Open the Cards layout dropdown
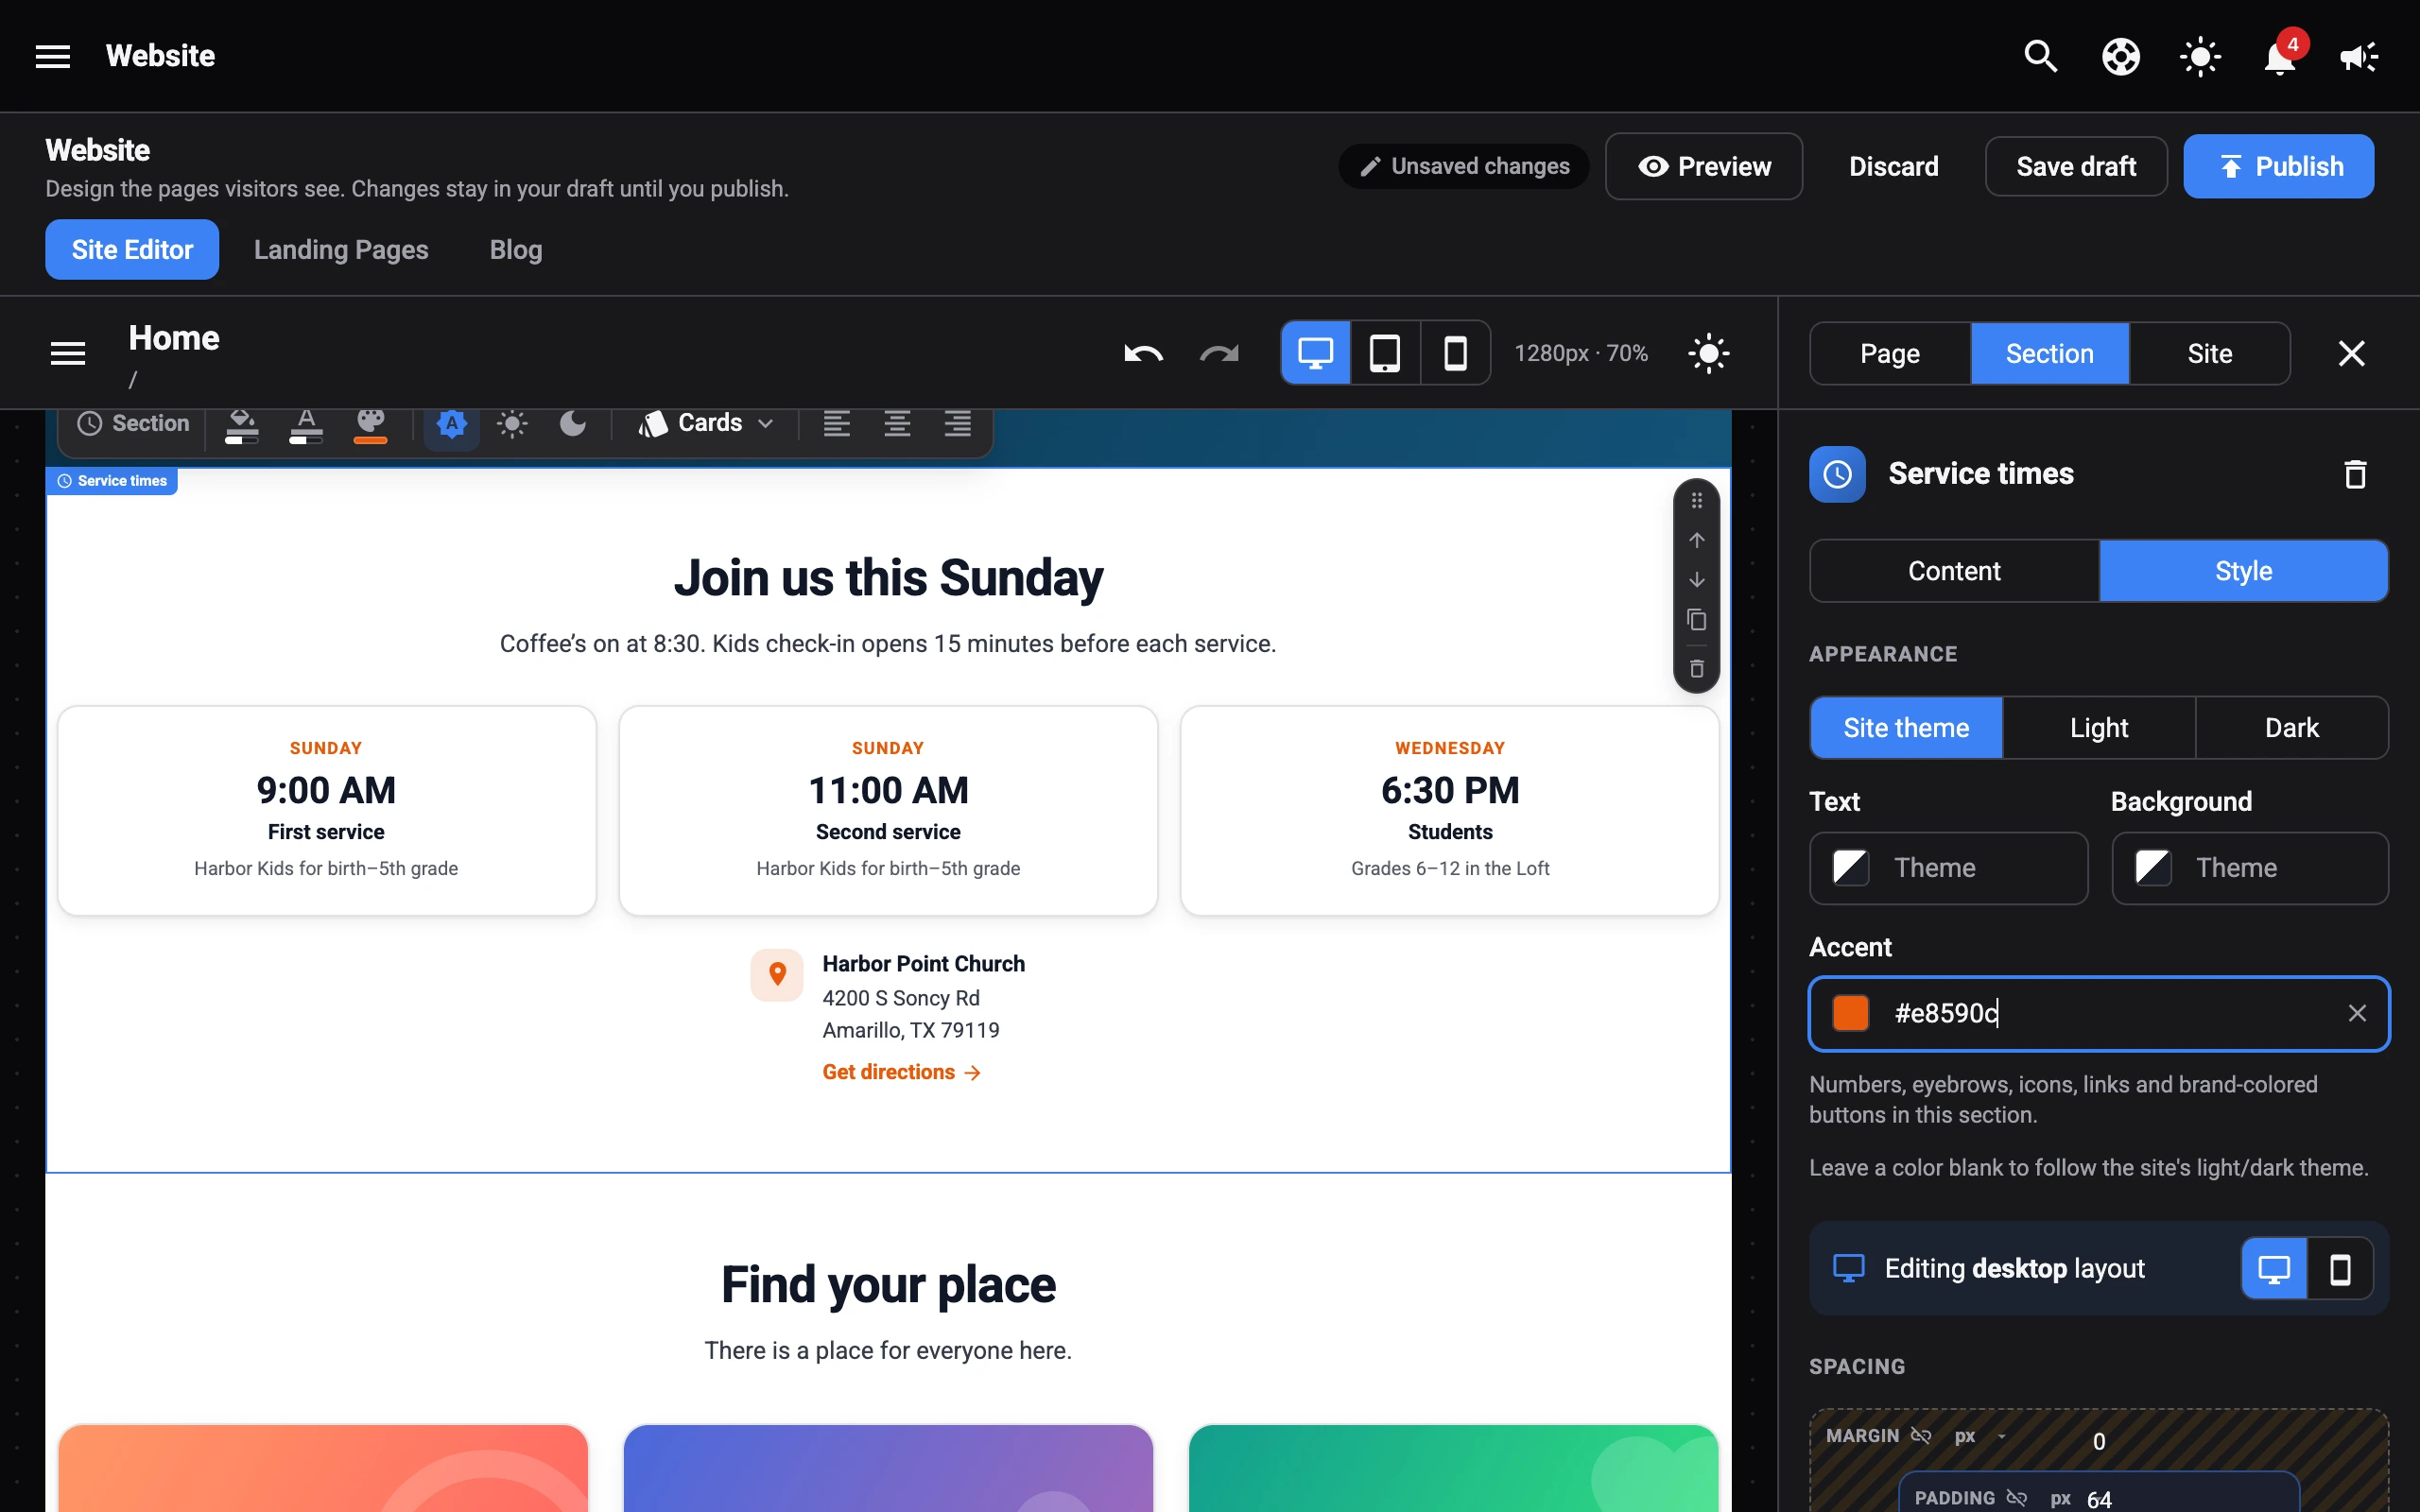This screenshot has width=2420, height=1512. coord(707,424)
